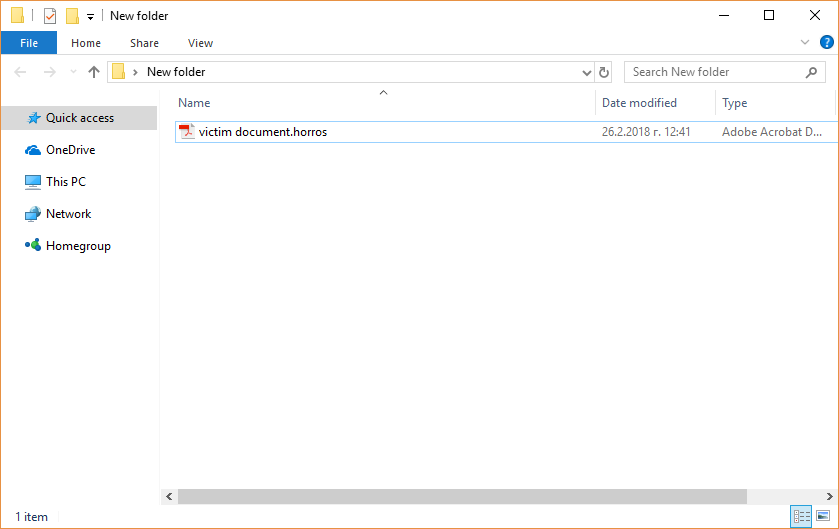Click the Adobe Acrobat D... type cell
Viewport: 839px width, 529px height.
pos(772,132)
